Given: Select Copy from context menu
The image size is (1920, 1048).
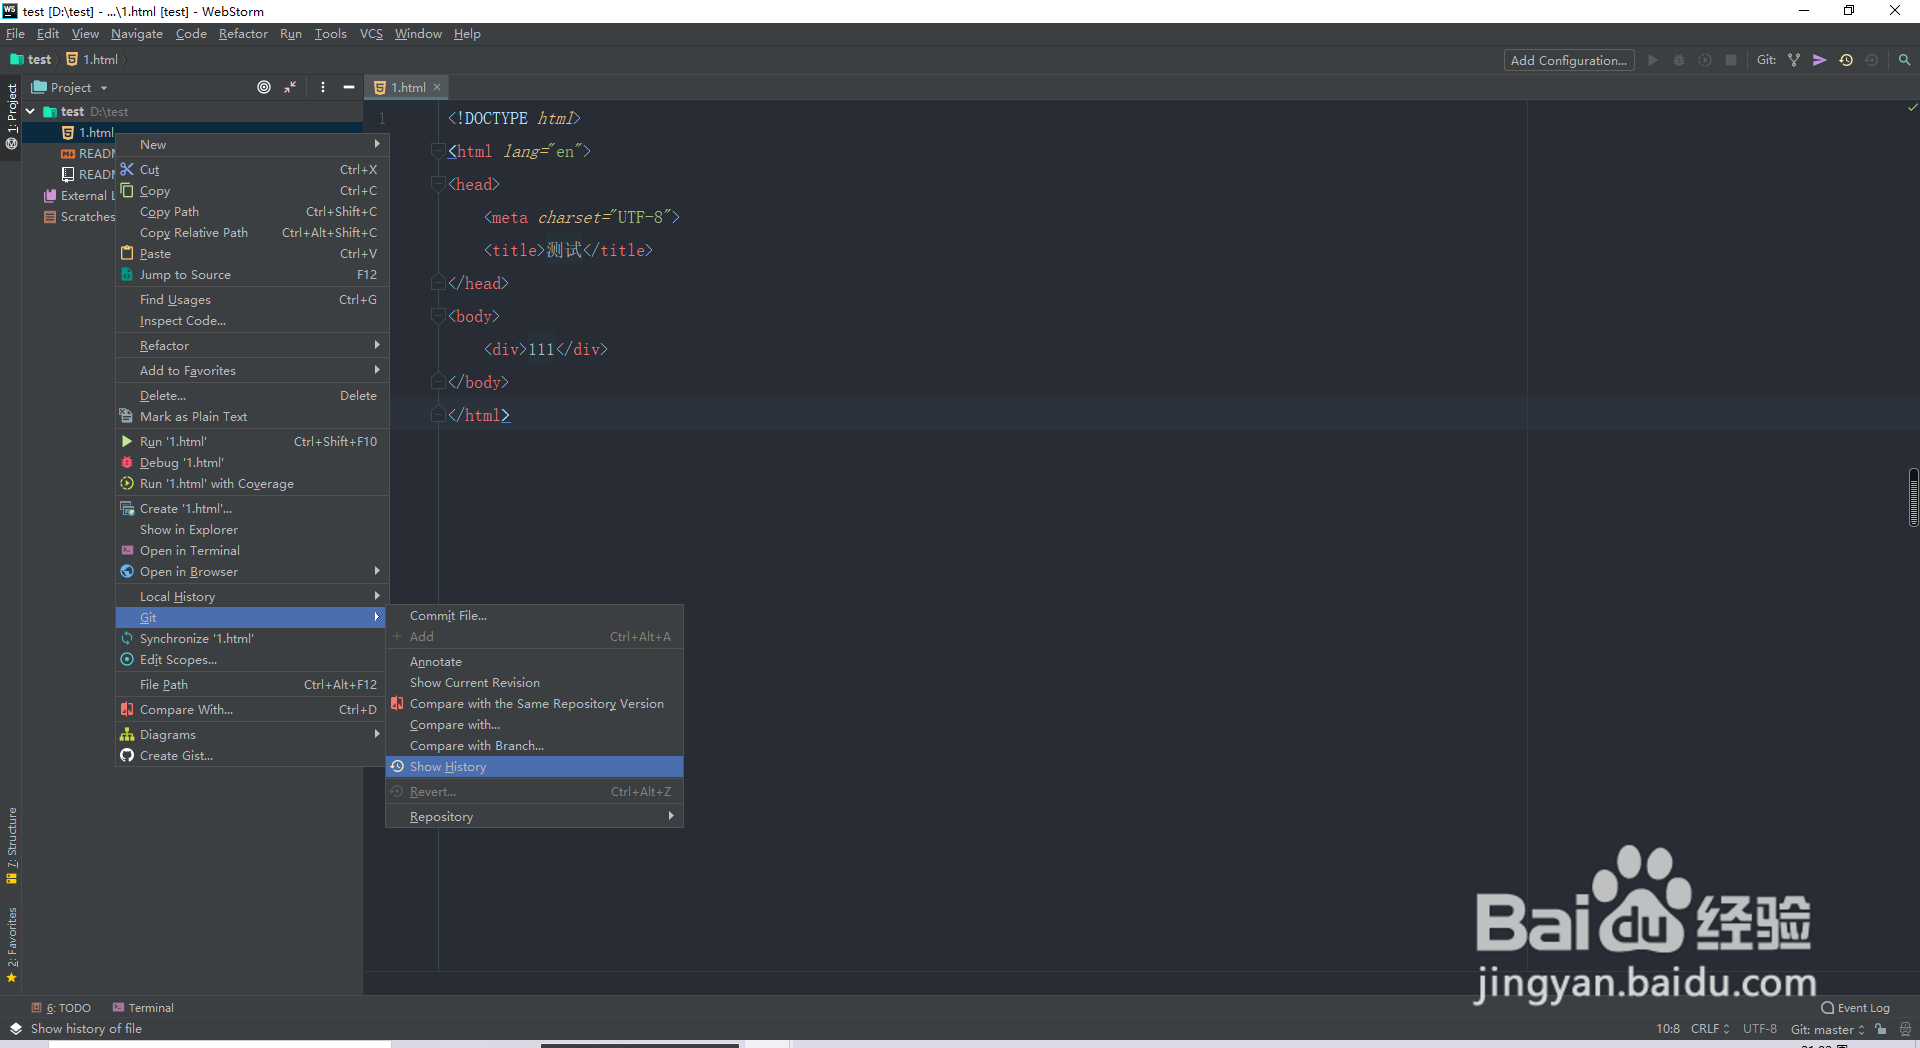Looking at the screenshot, I should [252, 191].
